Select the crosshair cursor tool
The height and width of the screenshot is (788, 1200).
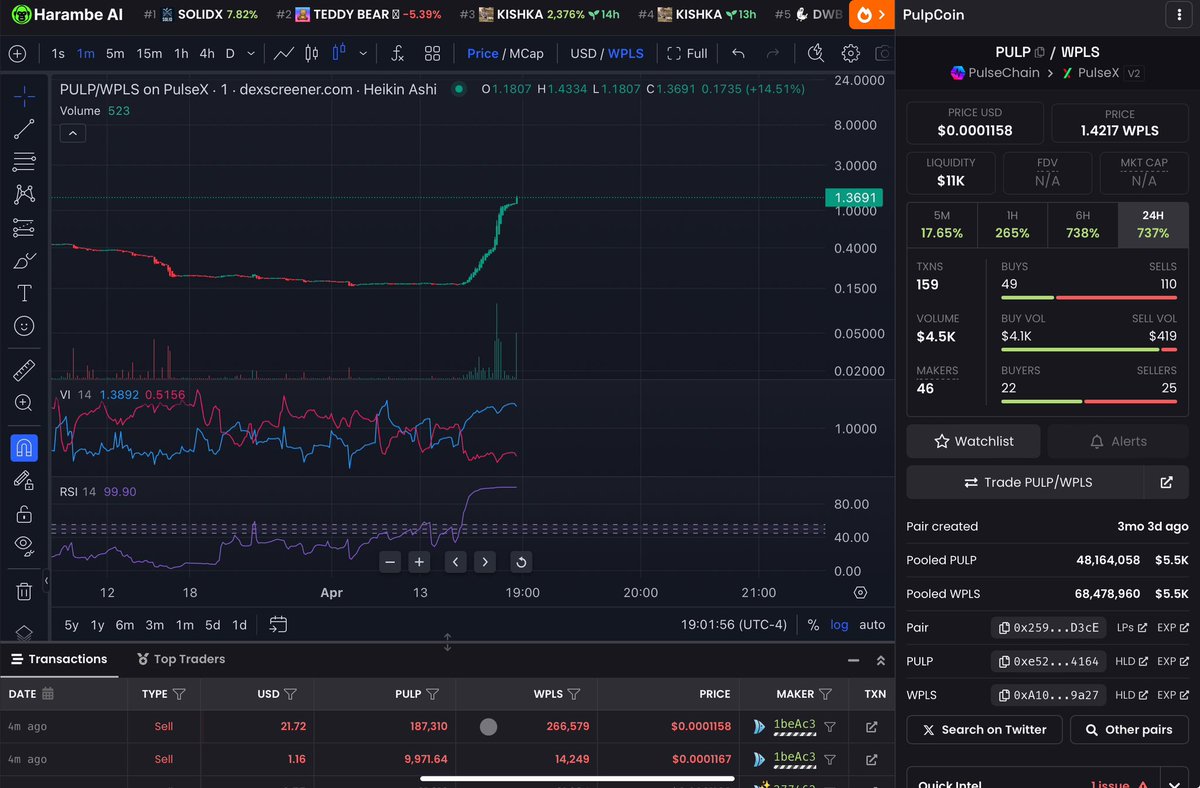click(25, 96)
